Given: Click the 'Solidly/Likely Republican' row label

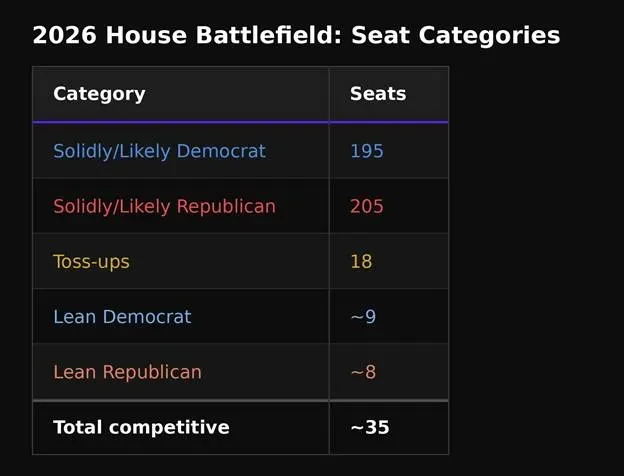Looking at the screenshot, I should click(164, 207).
